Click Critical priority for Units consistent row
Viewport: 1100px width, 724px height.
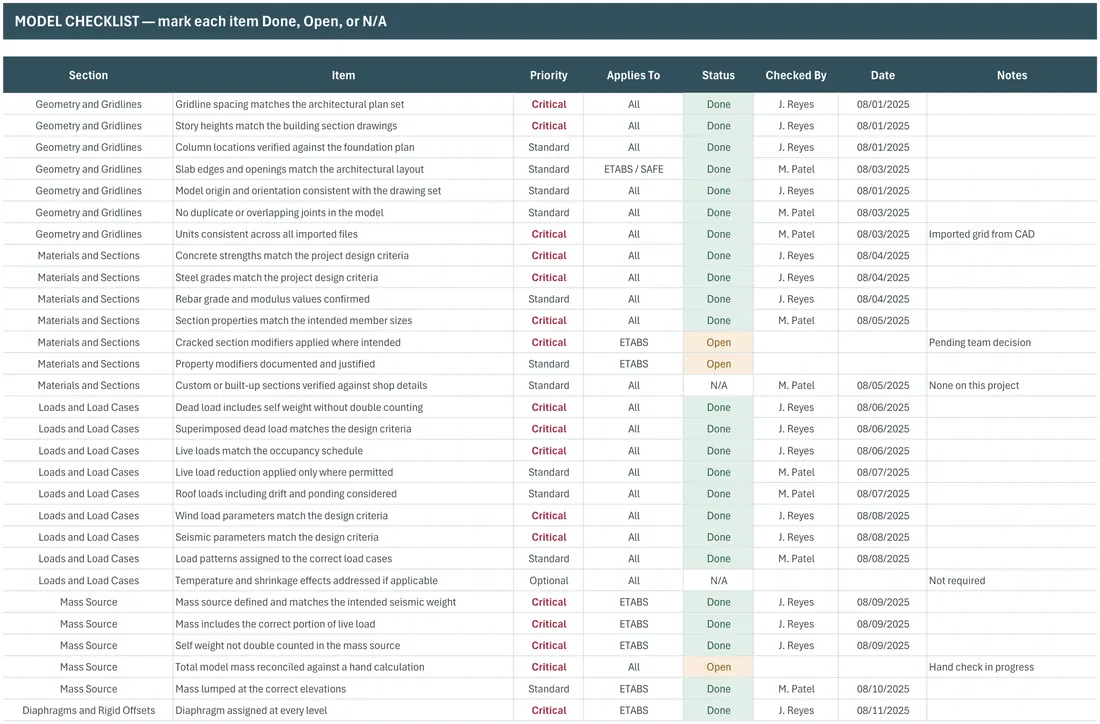549,234
